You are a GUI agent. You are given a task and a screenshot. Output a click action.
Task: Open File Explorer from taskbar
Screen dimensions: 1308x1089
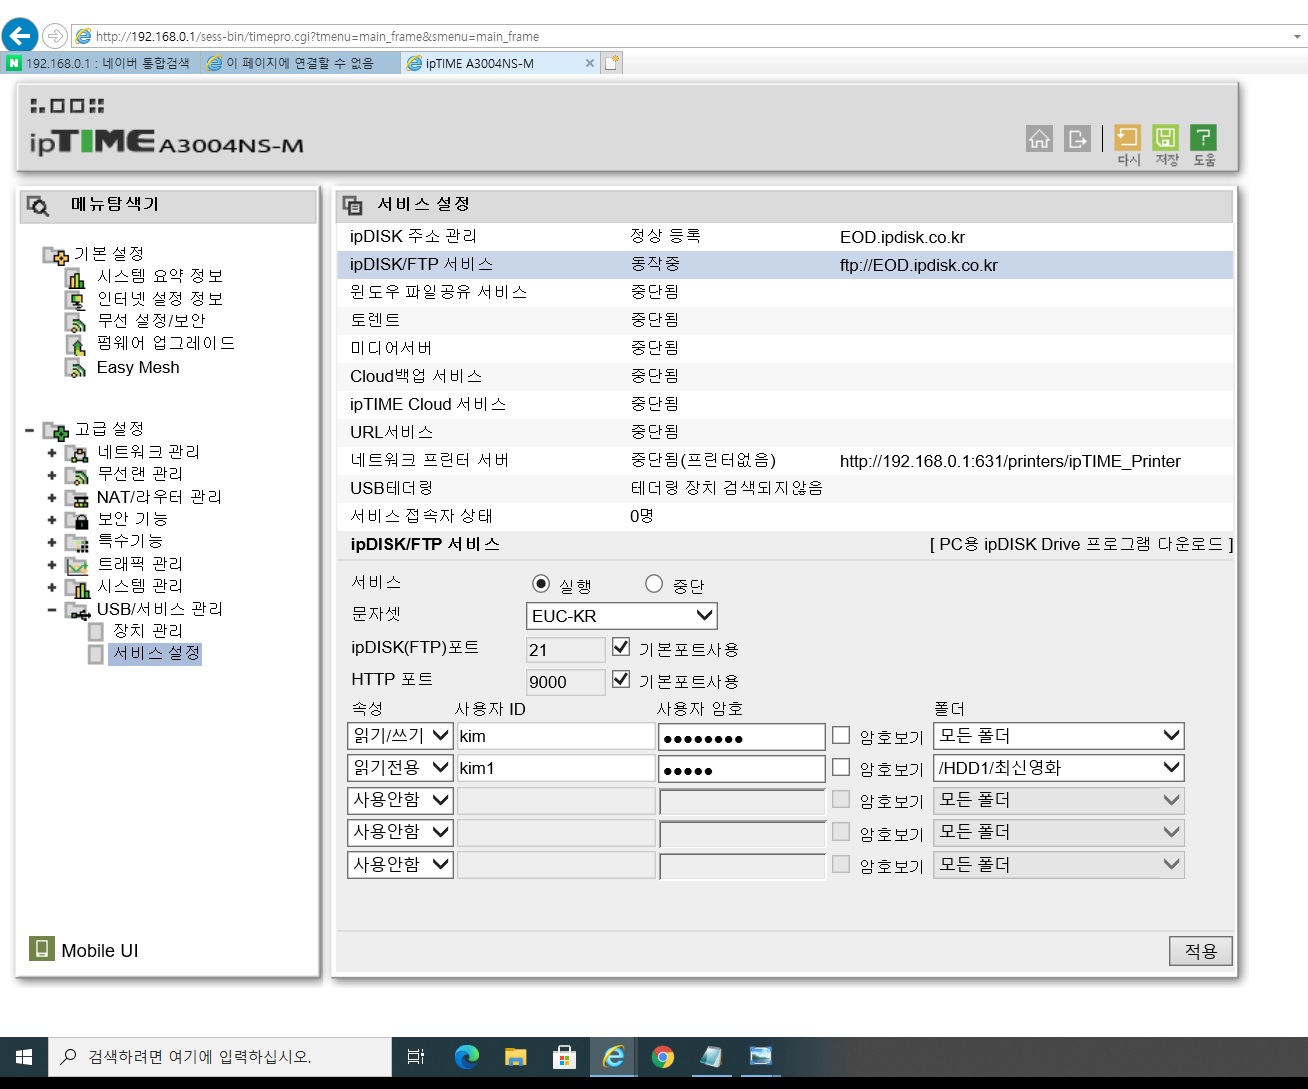point(516,1057)
